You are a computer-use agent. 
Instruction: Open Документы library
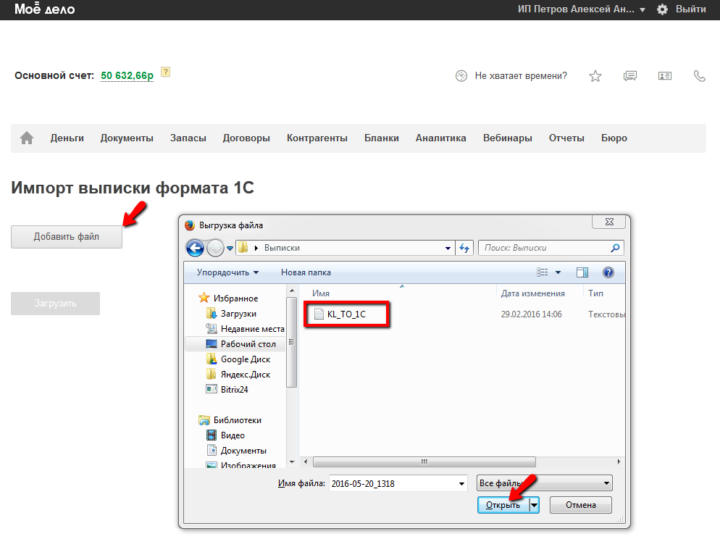[x=243, y=450]
